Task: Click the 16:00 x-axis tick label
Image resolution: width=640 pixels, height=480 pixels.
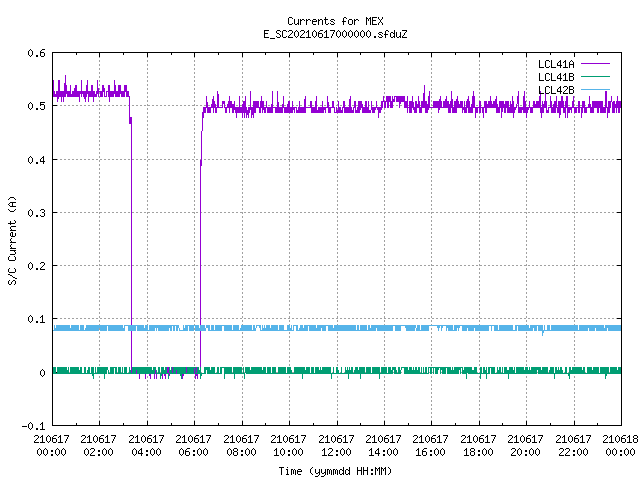Action: pos(430,452)
